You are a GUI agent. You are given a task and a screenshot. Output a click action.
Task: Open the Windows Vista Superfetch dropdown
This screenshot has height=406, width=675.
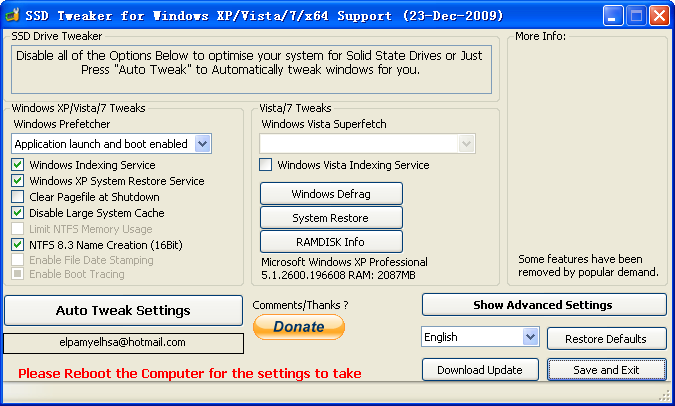point(466,144)
